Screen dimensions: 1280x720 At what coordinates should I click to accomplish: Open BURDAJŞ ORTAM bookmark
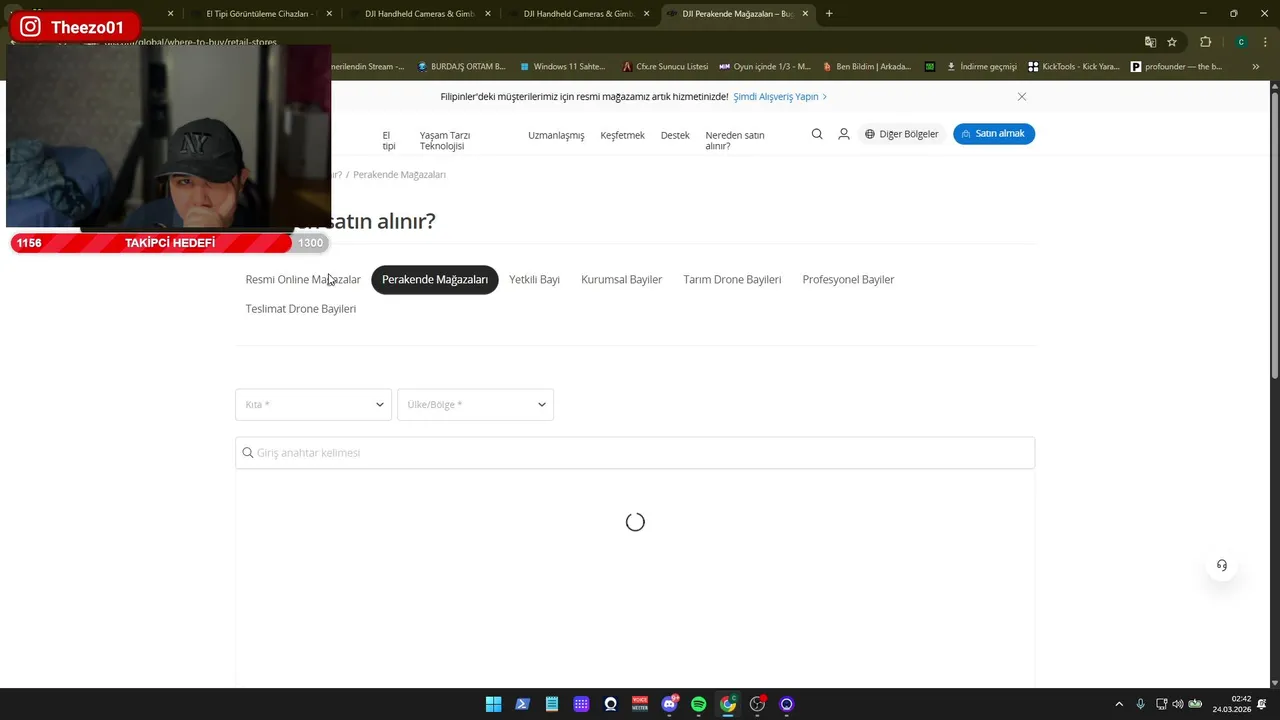pos(462,67)
